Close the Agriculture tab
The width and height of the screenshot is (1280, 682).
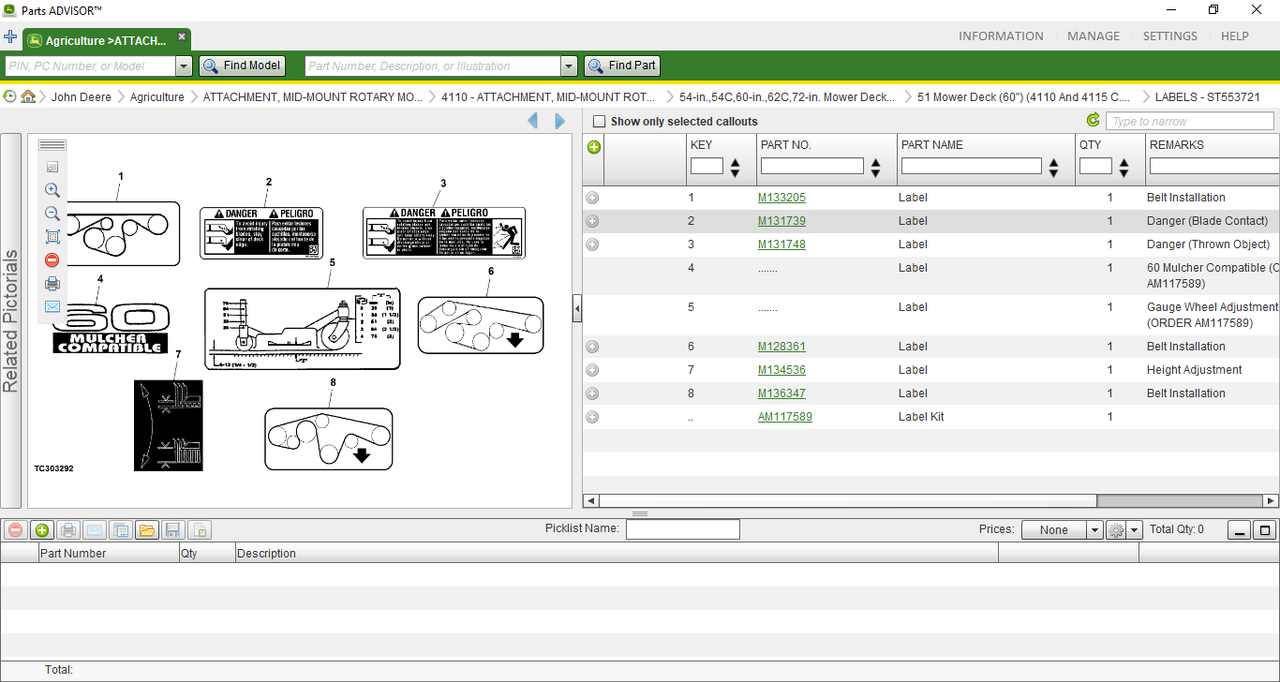click(182, 36)
